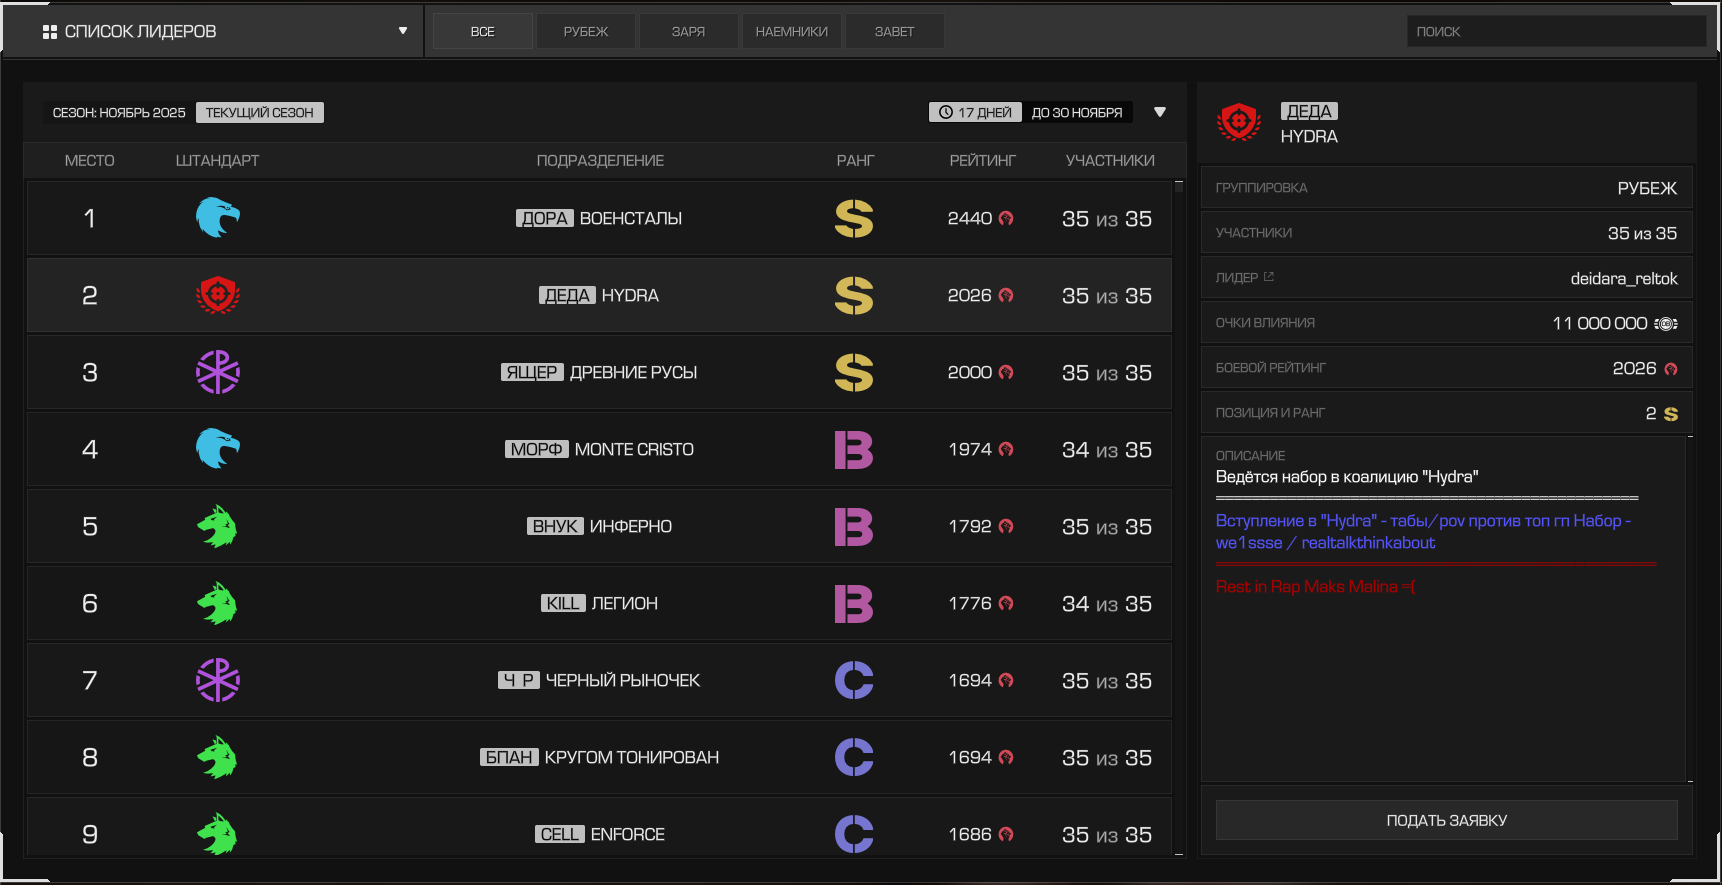Click the leaderboard vertical scrollbar
This screenshot has width=1722, height=885.
pyautogui.click(x=1179, y=518)
